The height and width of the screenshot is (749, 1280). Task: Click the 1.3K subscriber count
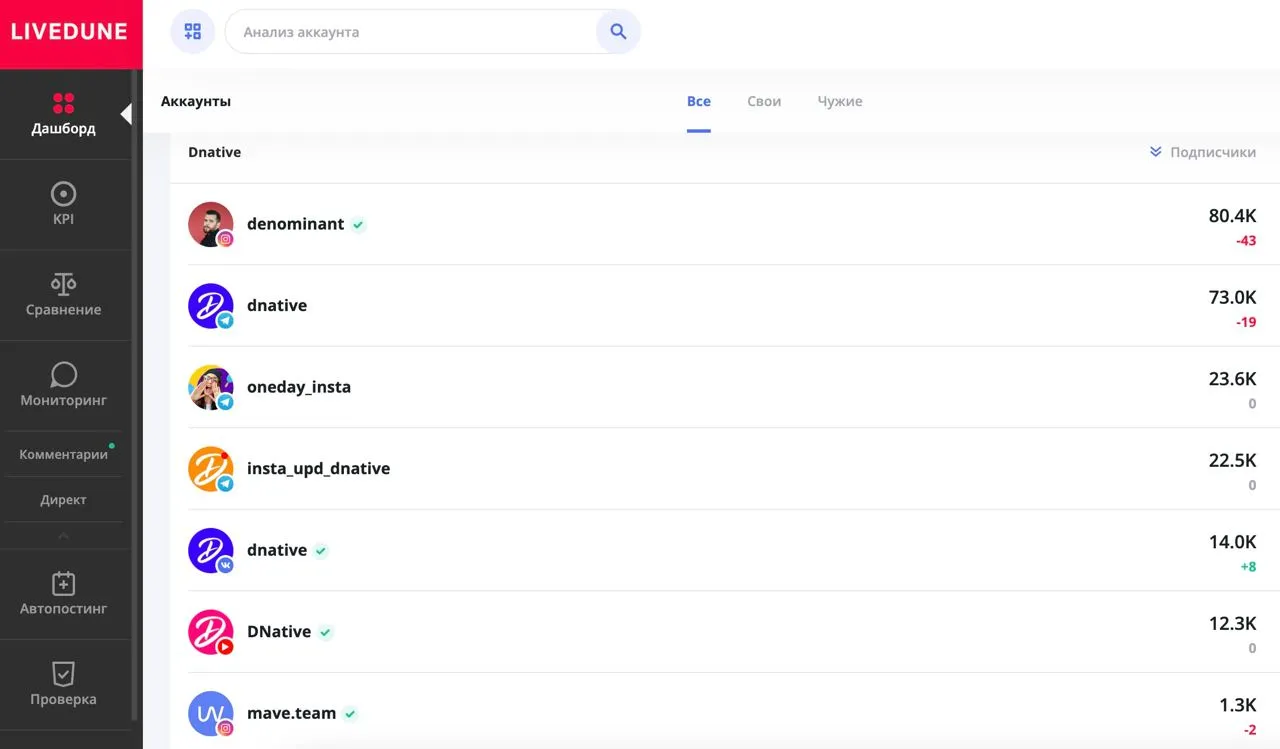point(1237,705)
